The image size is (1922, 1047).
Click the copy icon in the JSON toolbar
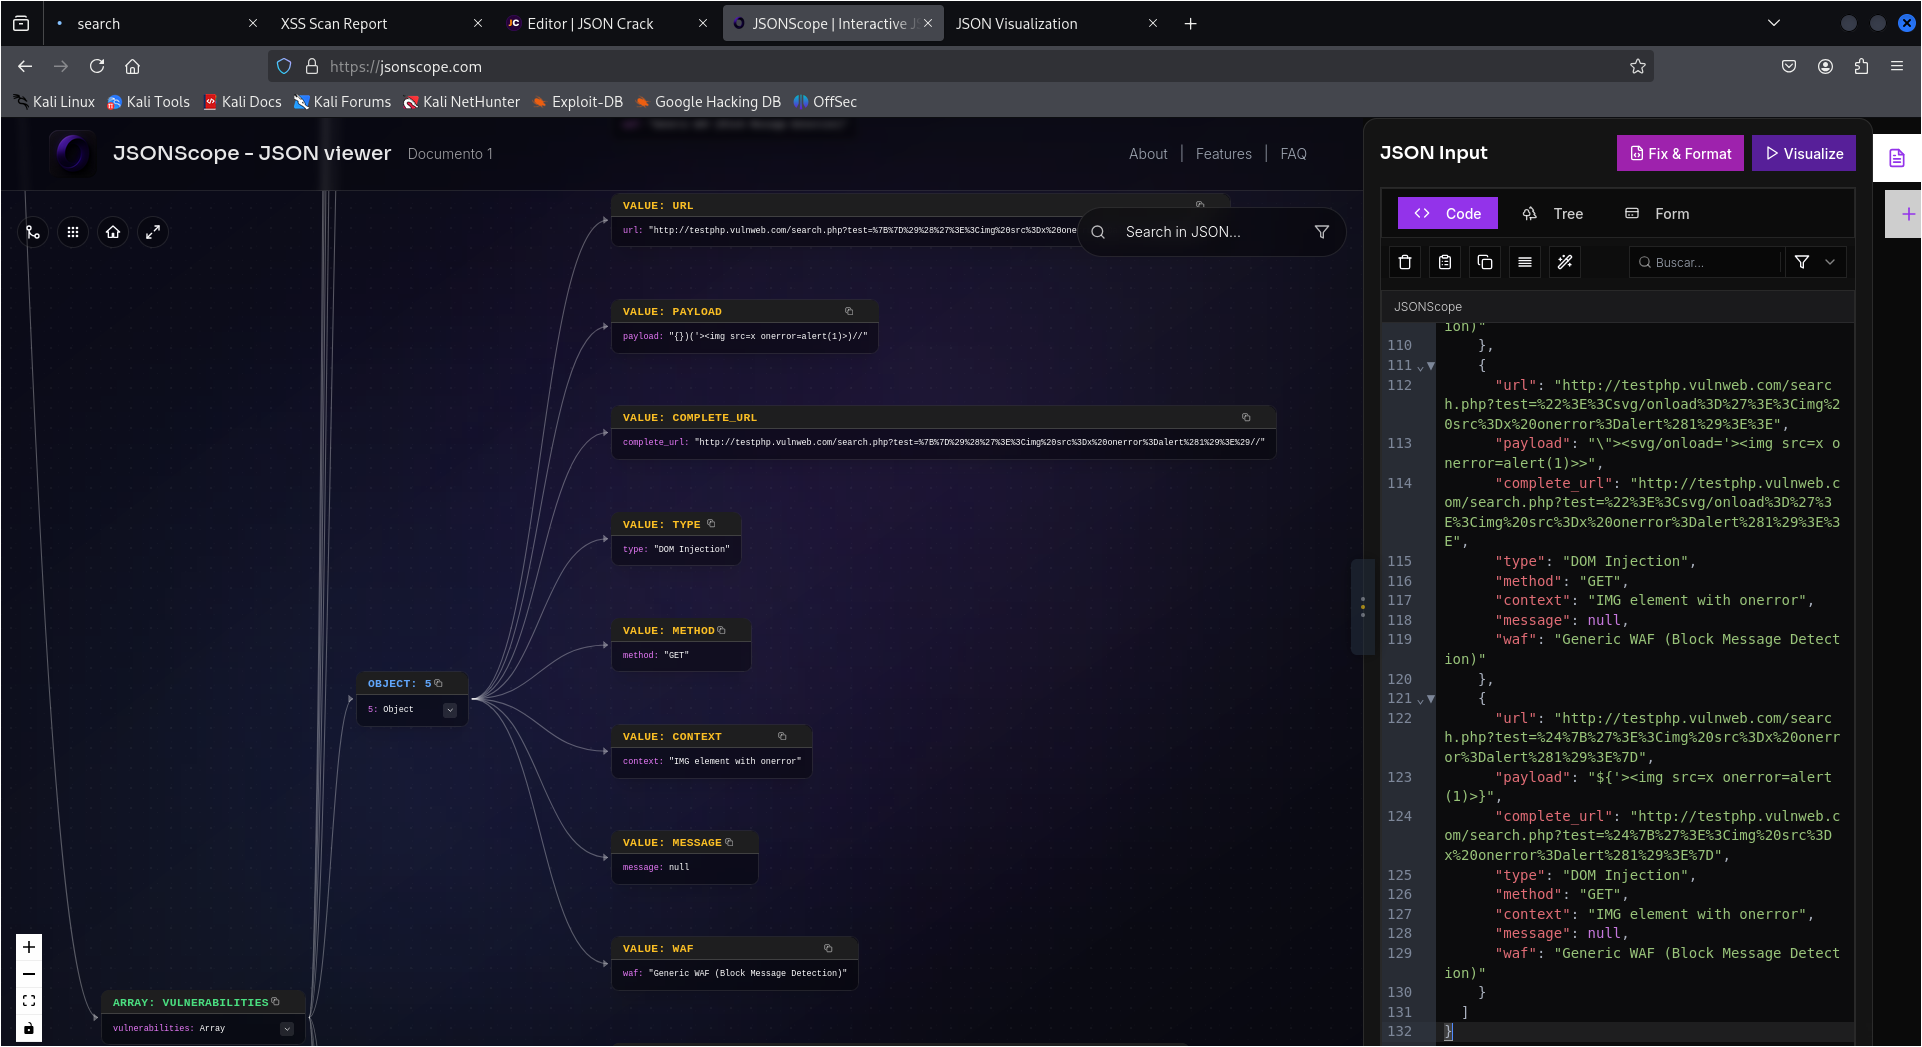1484,262
